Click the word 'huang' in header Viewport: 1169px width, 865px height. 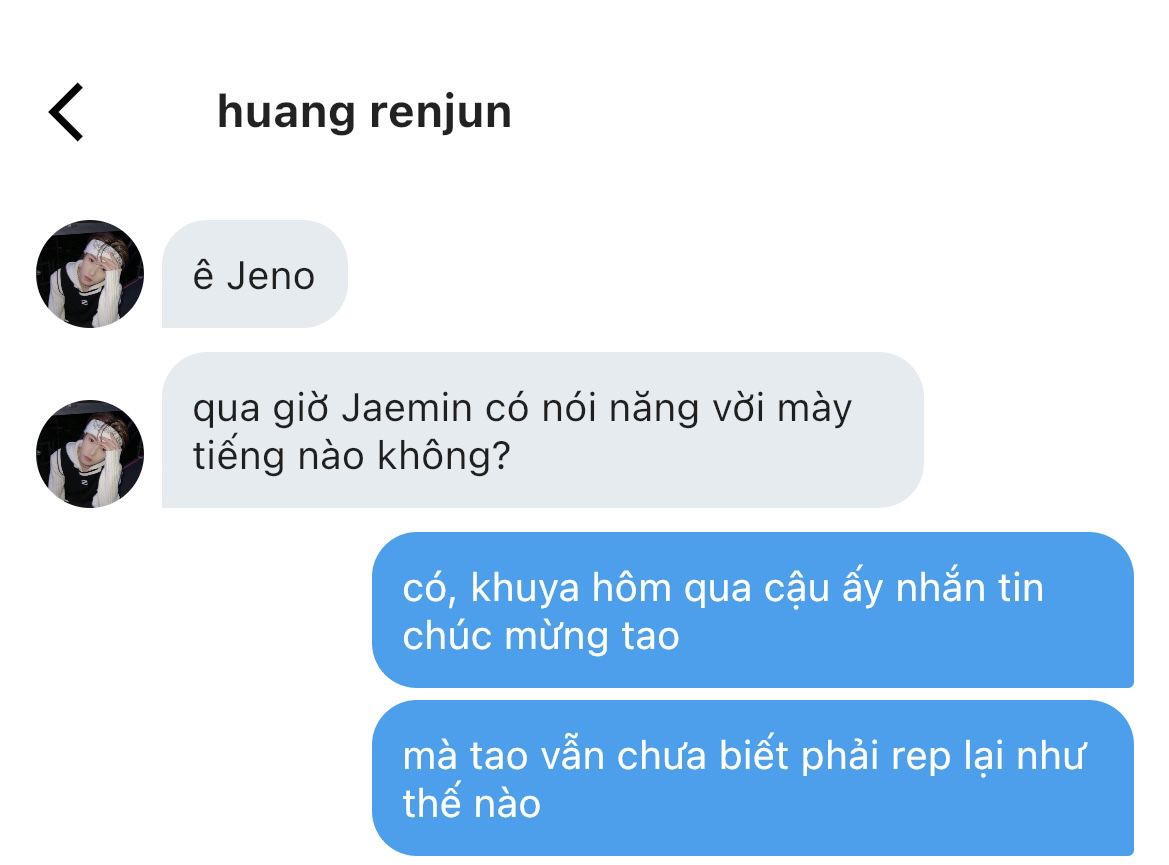pos(286,113)
